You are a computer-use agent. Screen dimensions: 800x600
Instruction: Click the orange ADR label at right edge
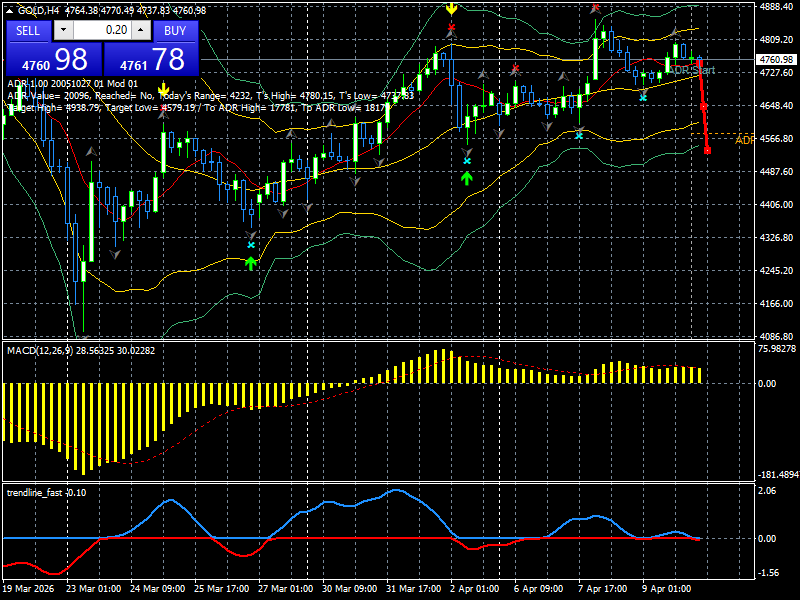(x=744, y=140)
